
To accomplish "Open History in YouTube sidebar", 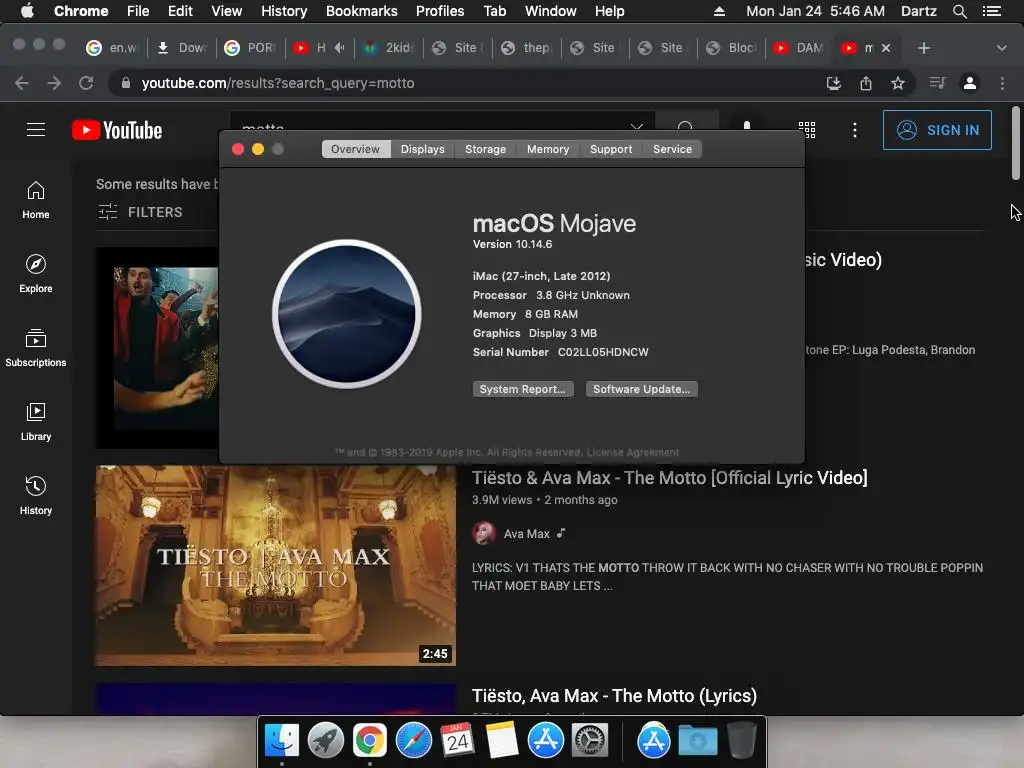I will pos(36,496).
